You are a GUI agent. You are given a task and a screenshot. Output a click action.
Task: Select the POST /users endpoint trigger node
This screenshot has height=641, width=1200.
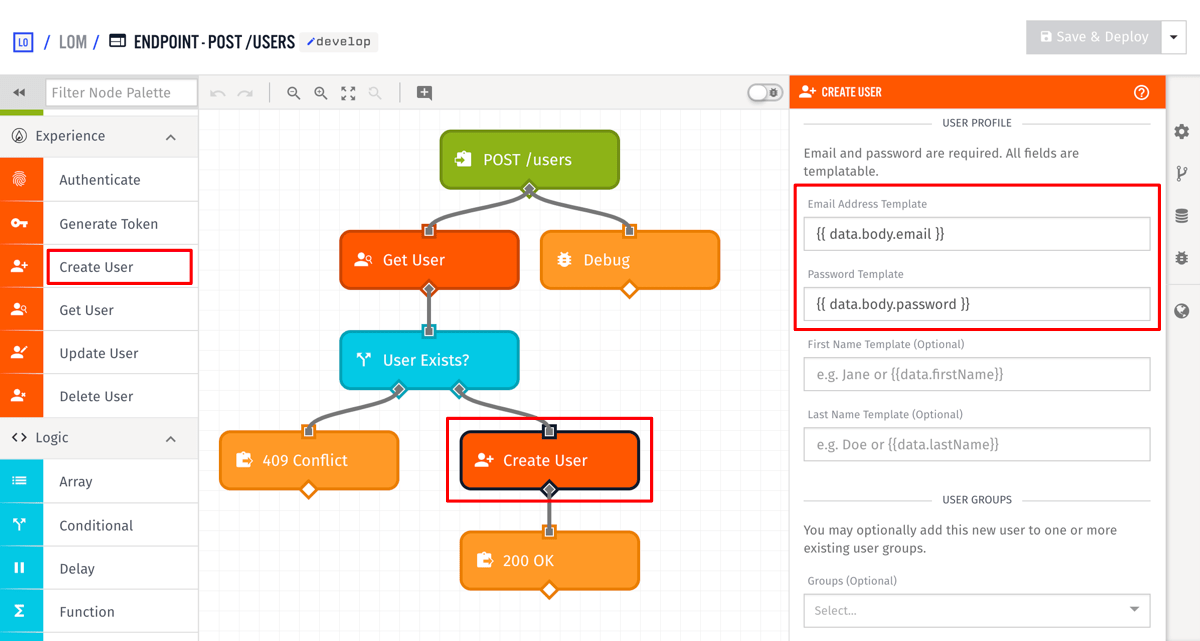point(530,159)
